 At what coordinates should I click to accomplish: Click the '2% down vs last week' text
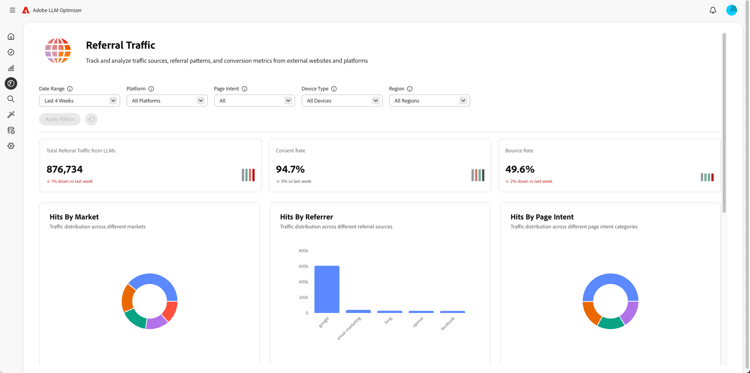click(531, 182)
